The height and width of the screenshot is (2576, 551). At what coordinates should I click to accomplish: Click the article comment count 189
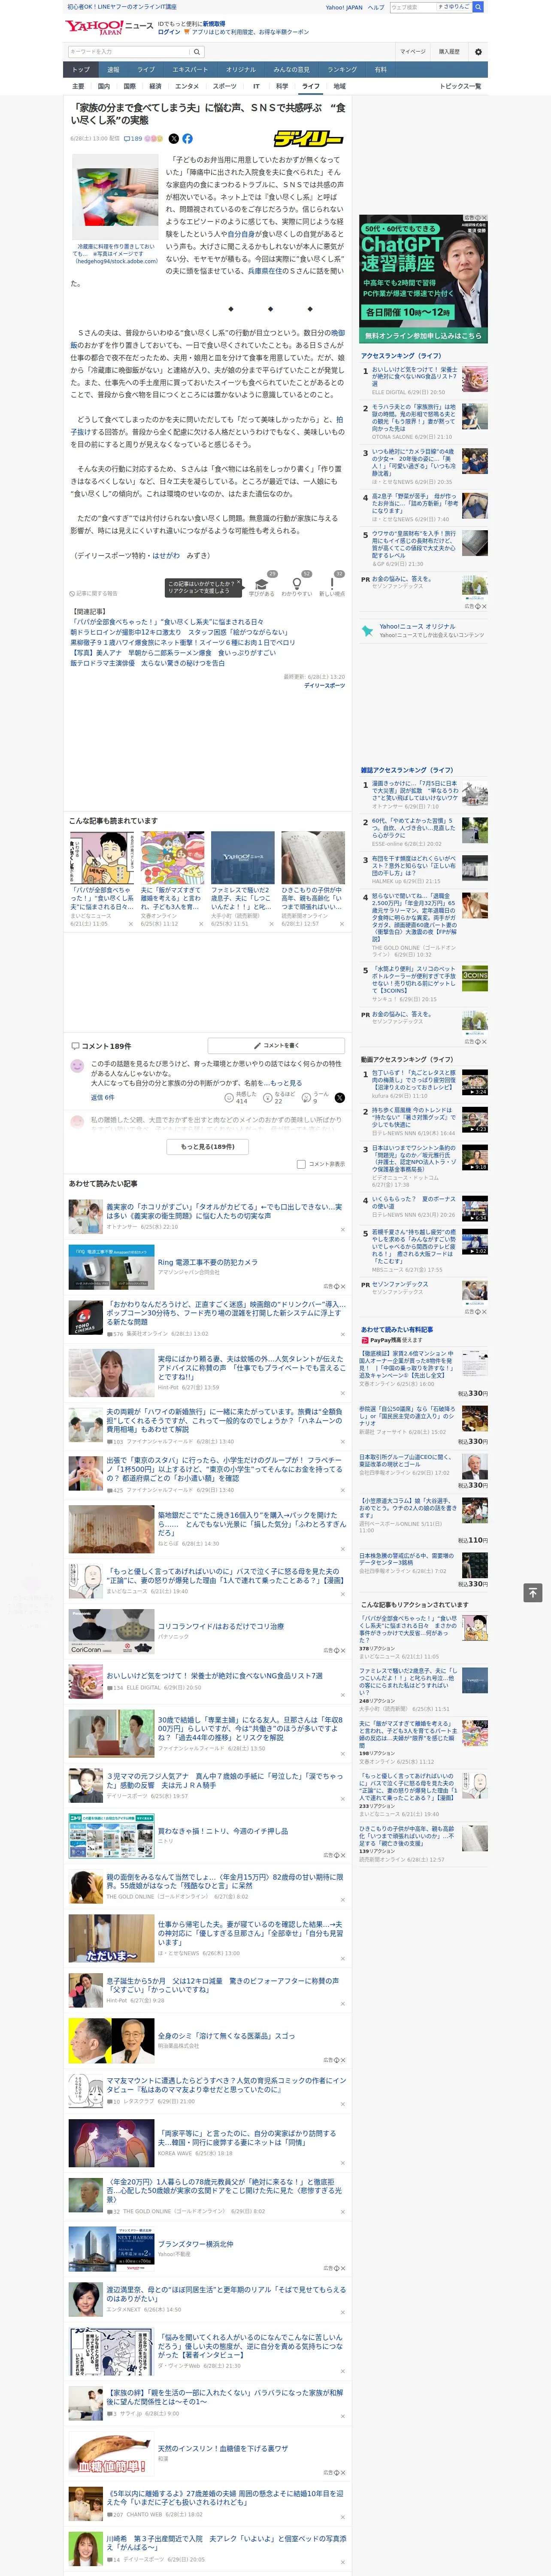(x=133, y=139)
